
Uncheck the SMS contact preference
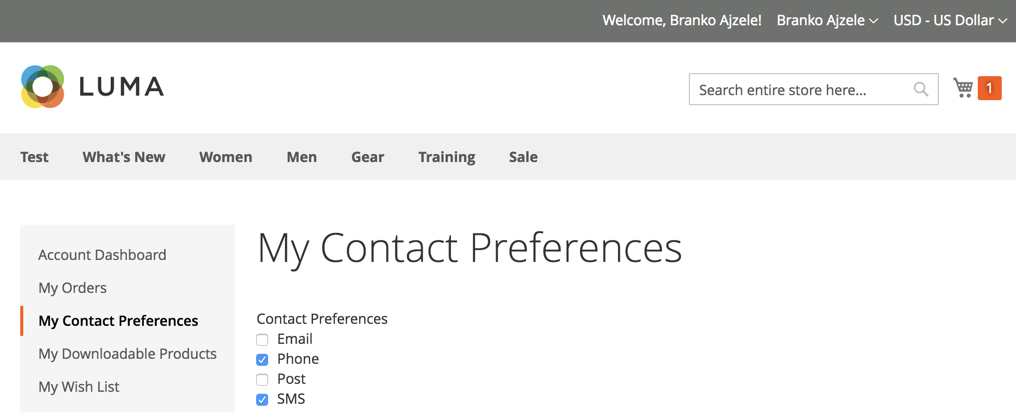pyautogui.click(x=262, y=400)
